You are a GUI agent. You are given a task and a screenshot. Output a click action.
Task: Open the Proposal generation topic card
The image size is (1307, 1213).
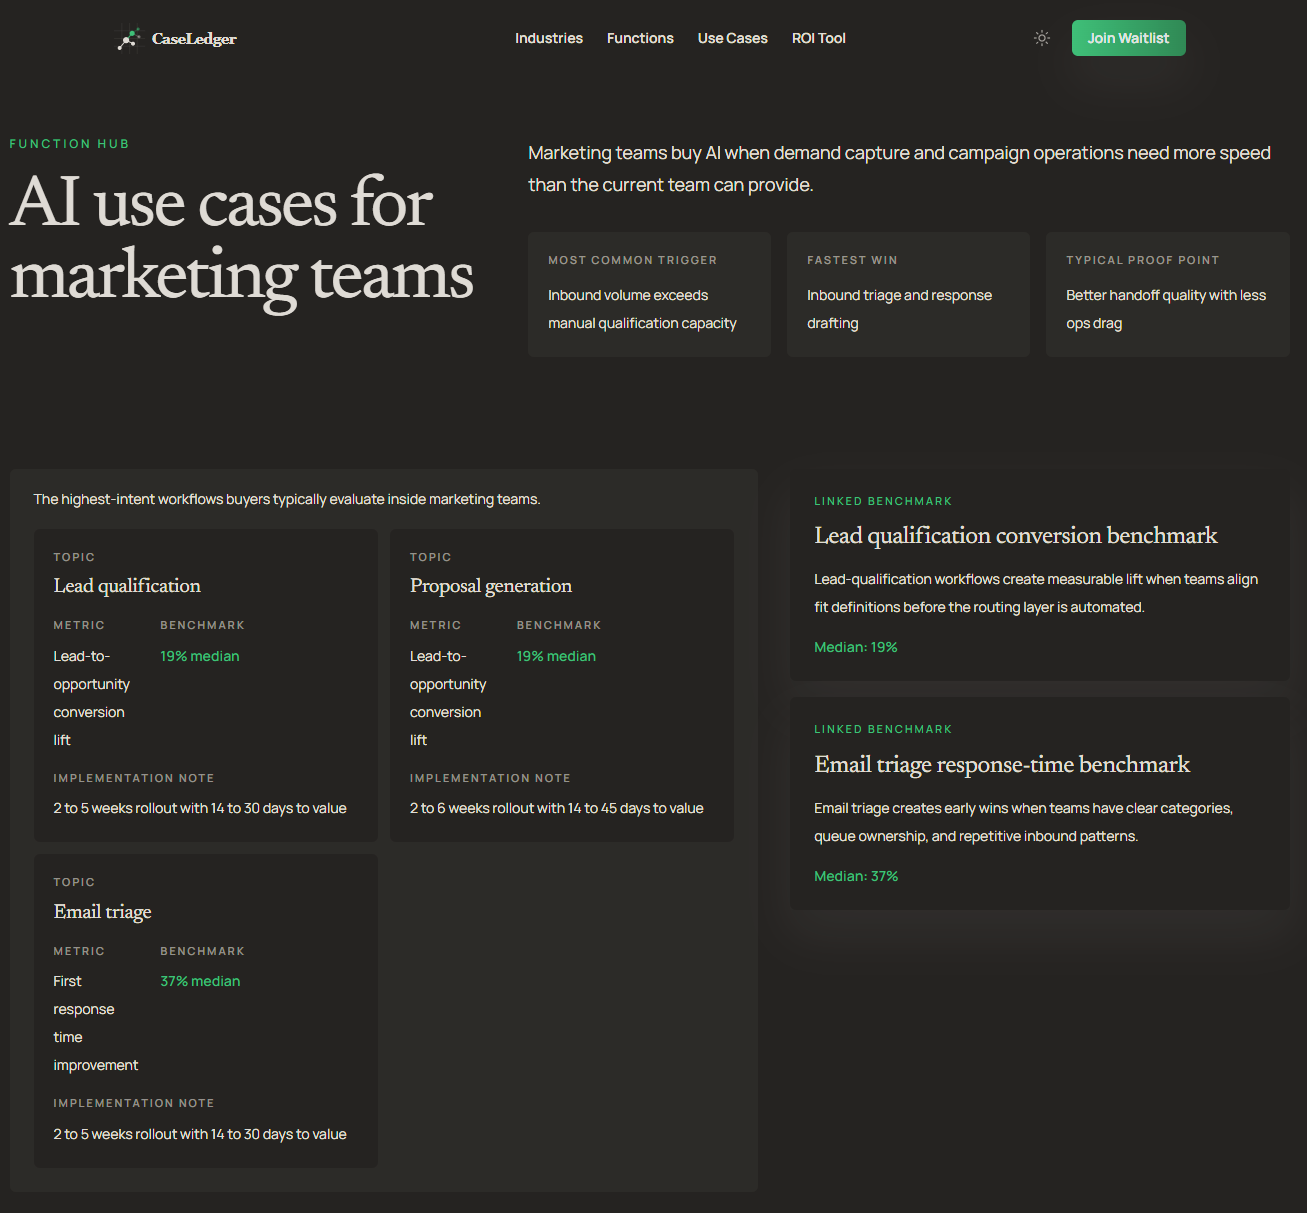coord(562,685)
